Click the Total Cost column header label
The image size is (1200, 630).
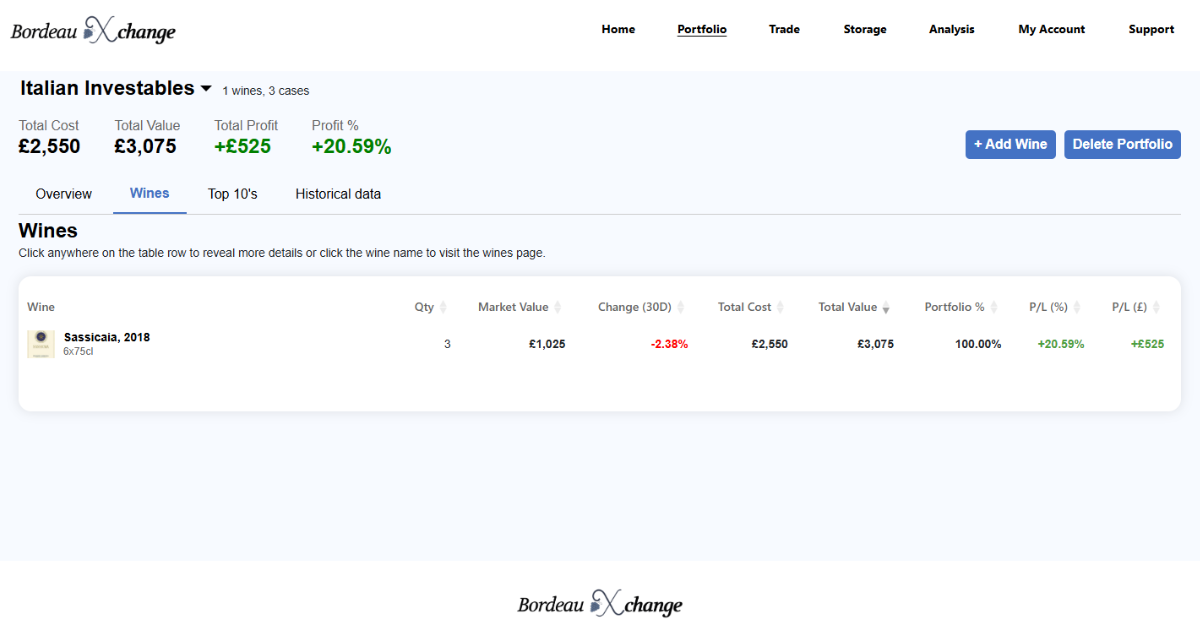[745, 307]
